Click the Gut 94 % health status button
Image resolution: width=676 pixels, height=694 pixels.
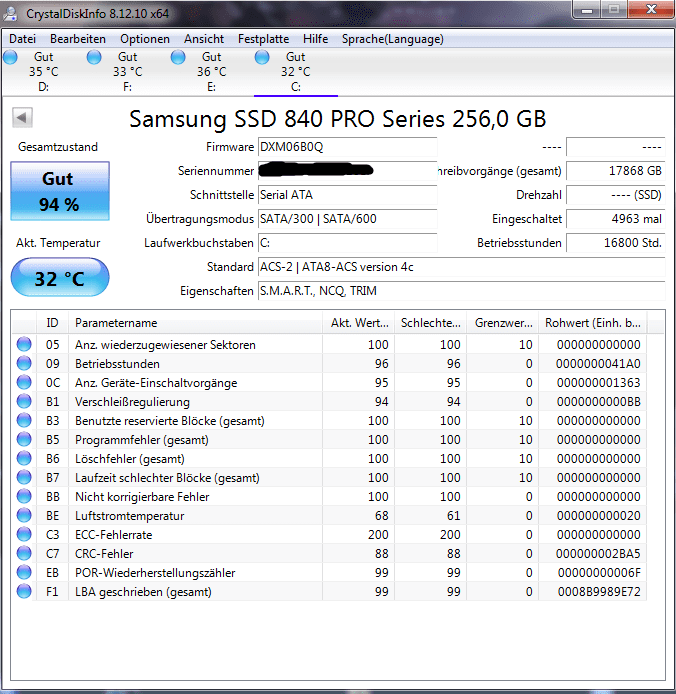(x=60, y=191)
